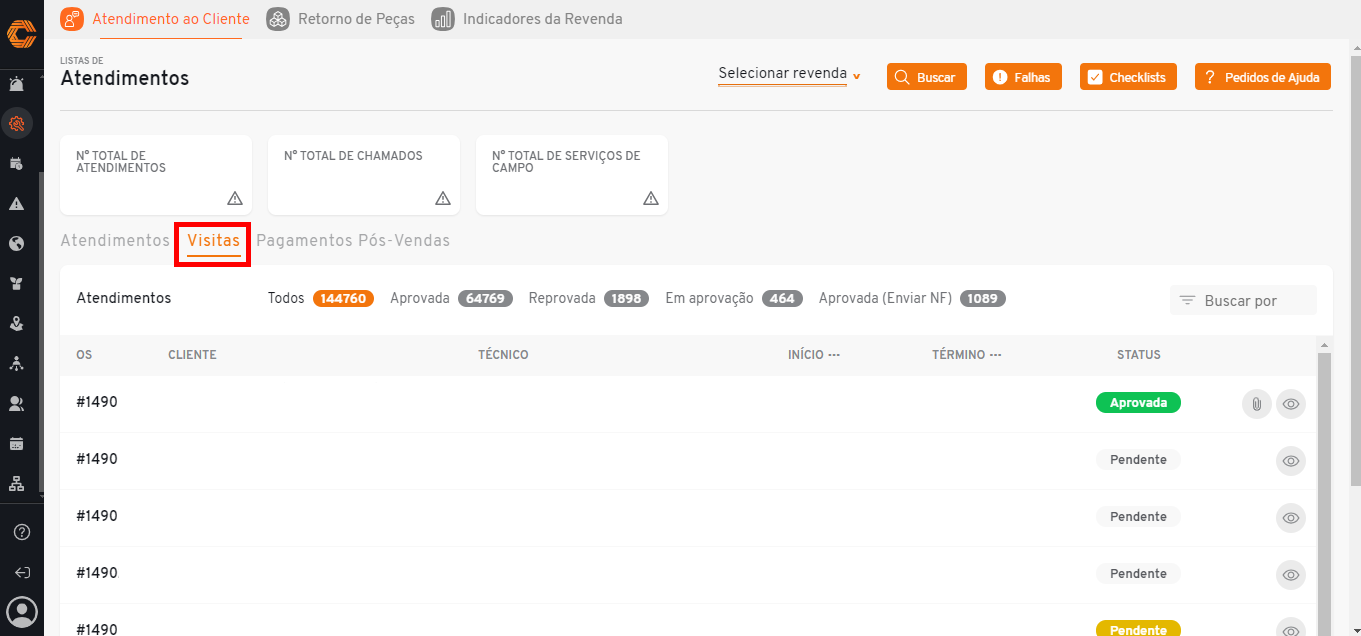Open the Selecionar revenda dropdown
This screenshot has width=1361, height=636.
[789, 75]
